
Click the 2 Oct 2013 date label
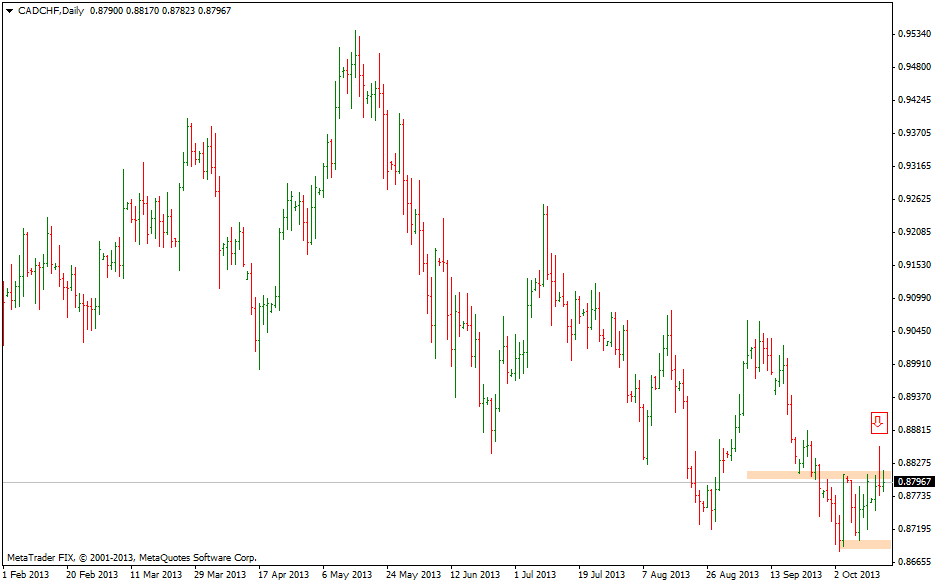pos(857,575)
